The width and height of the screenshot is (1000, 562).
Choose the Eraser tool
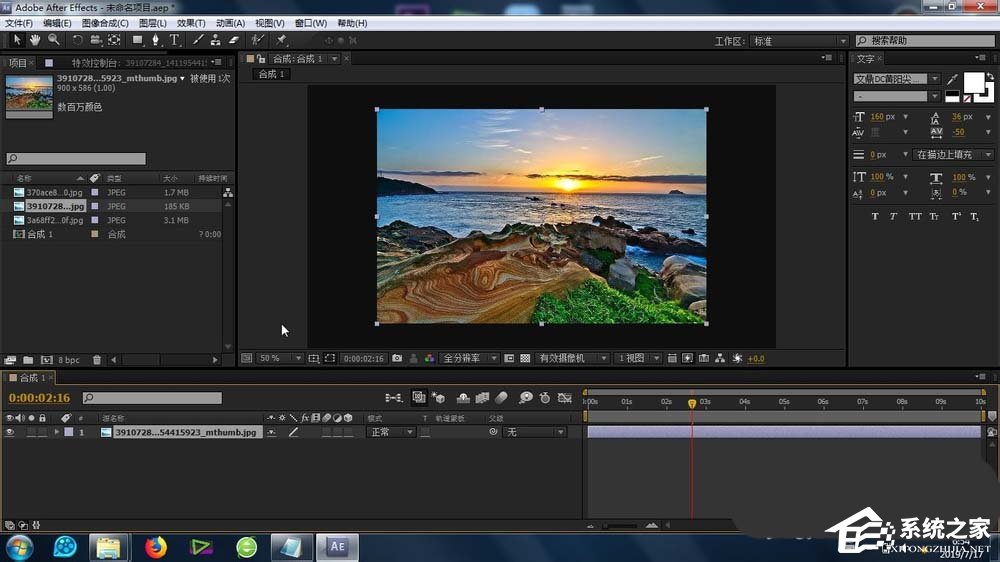pos(234,40)
